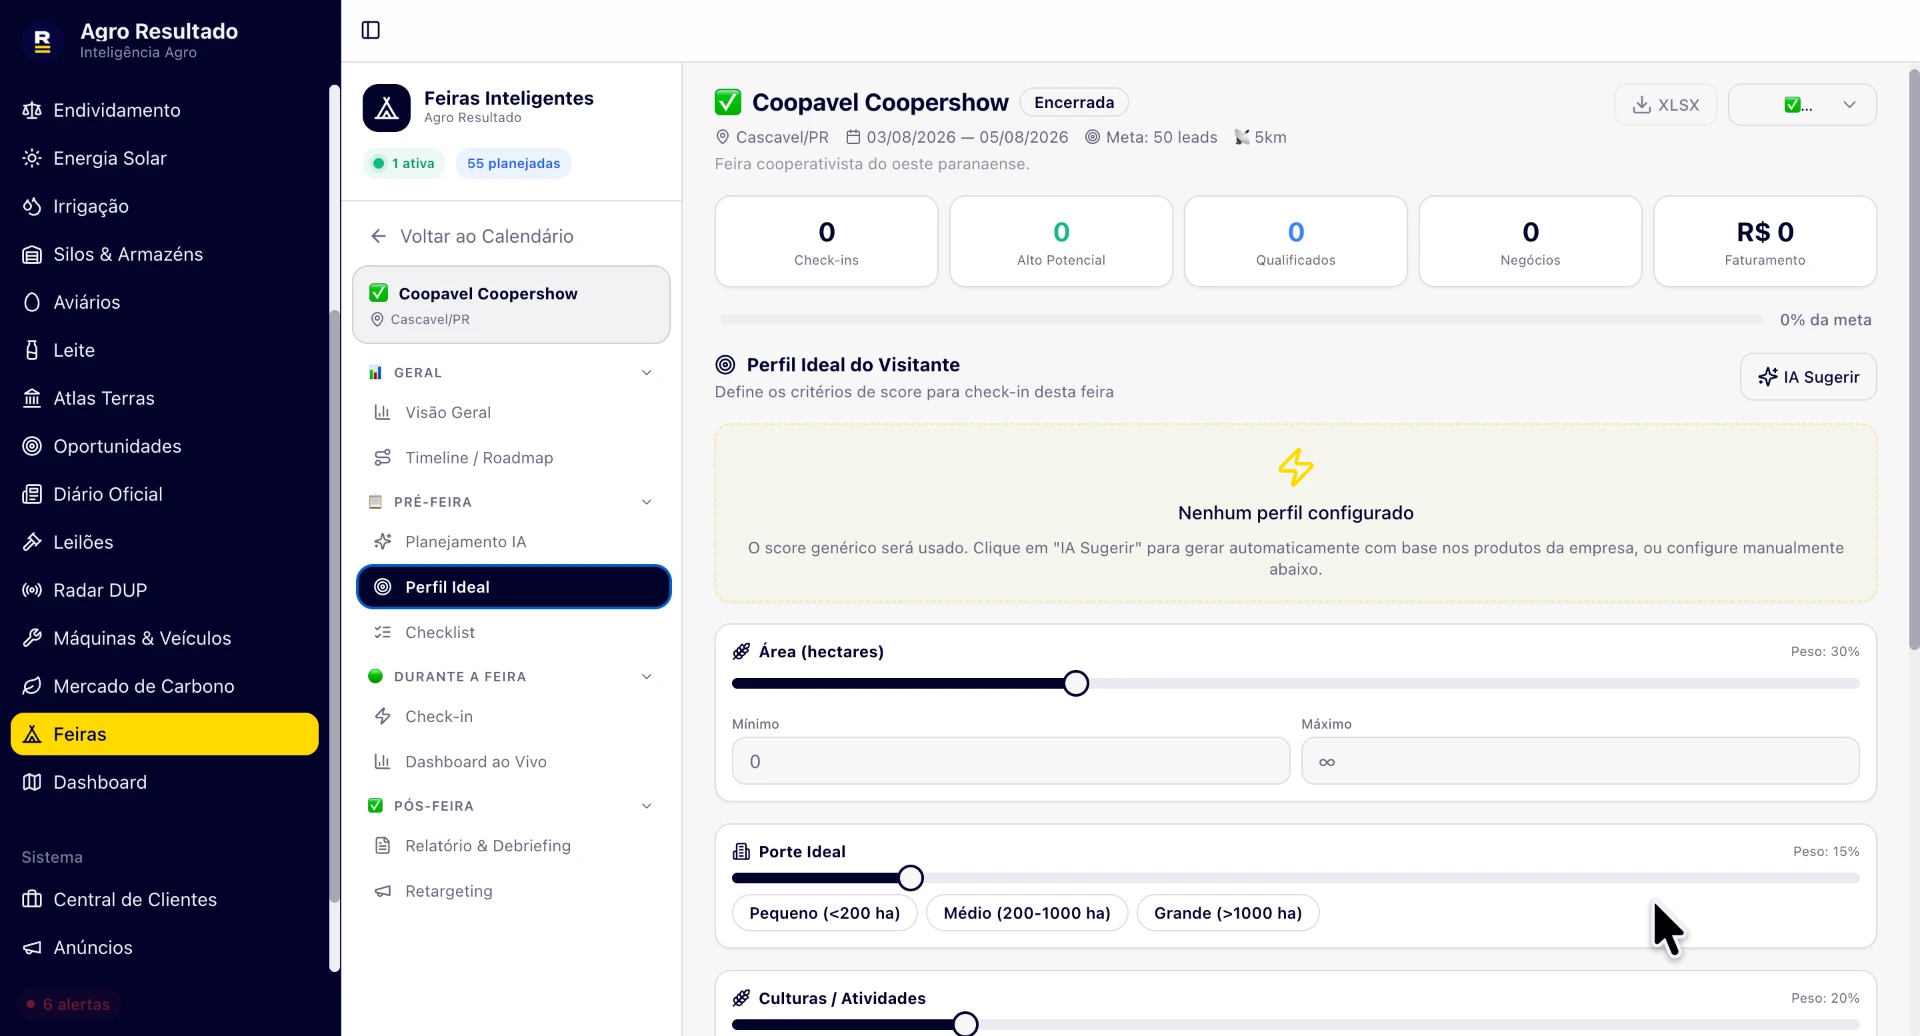This screenshot has width=1920, height=1036.
Task: Click the Energia Solar sun icon
Action: [32, 158]
